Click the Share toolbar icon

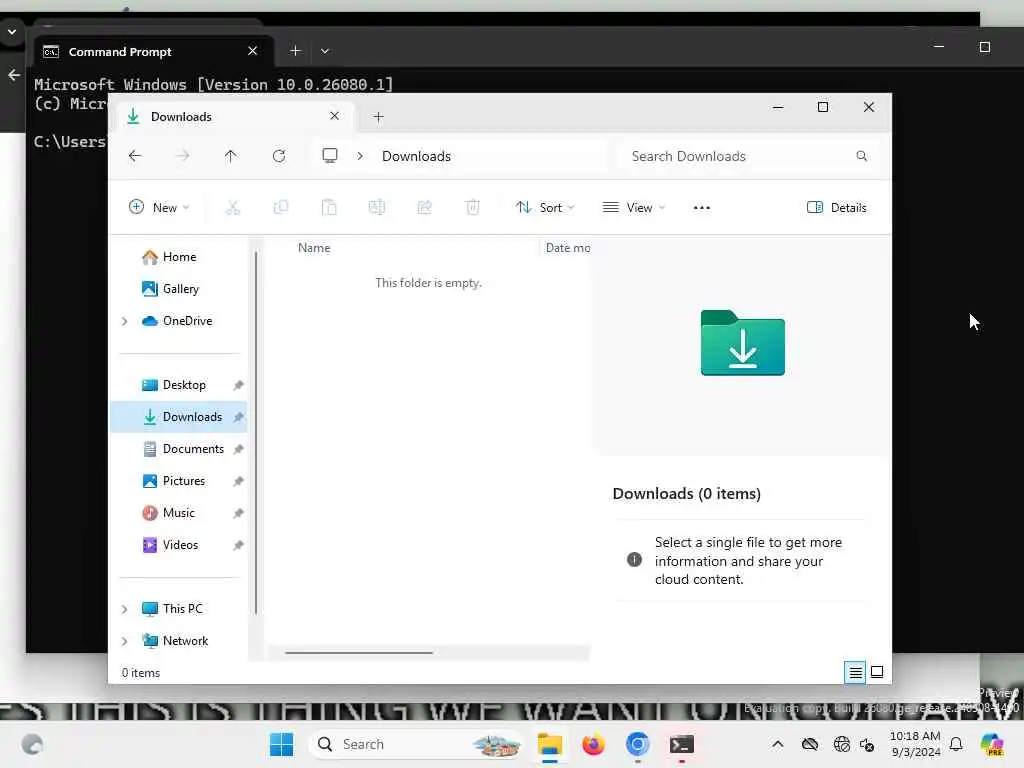(x=424, y=208)
